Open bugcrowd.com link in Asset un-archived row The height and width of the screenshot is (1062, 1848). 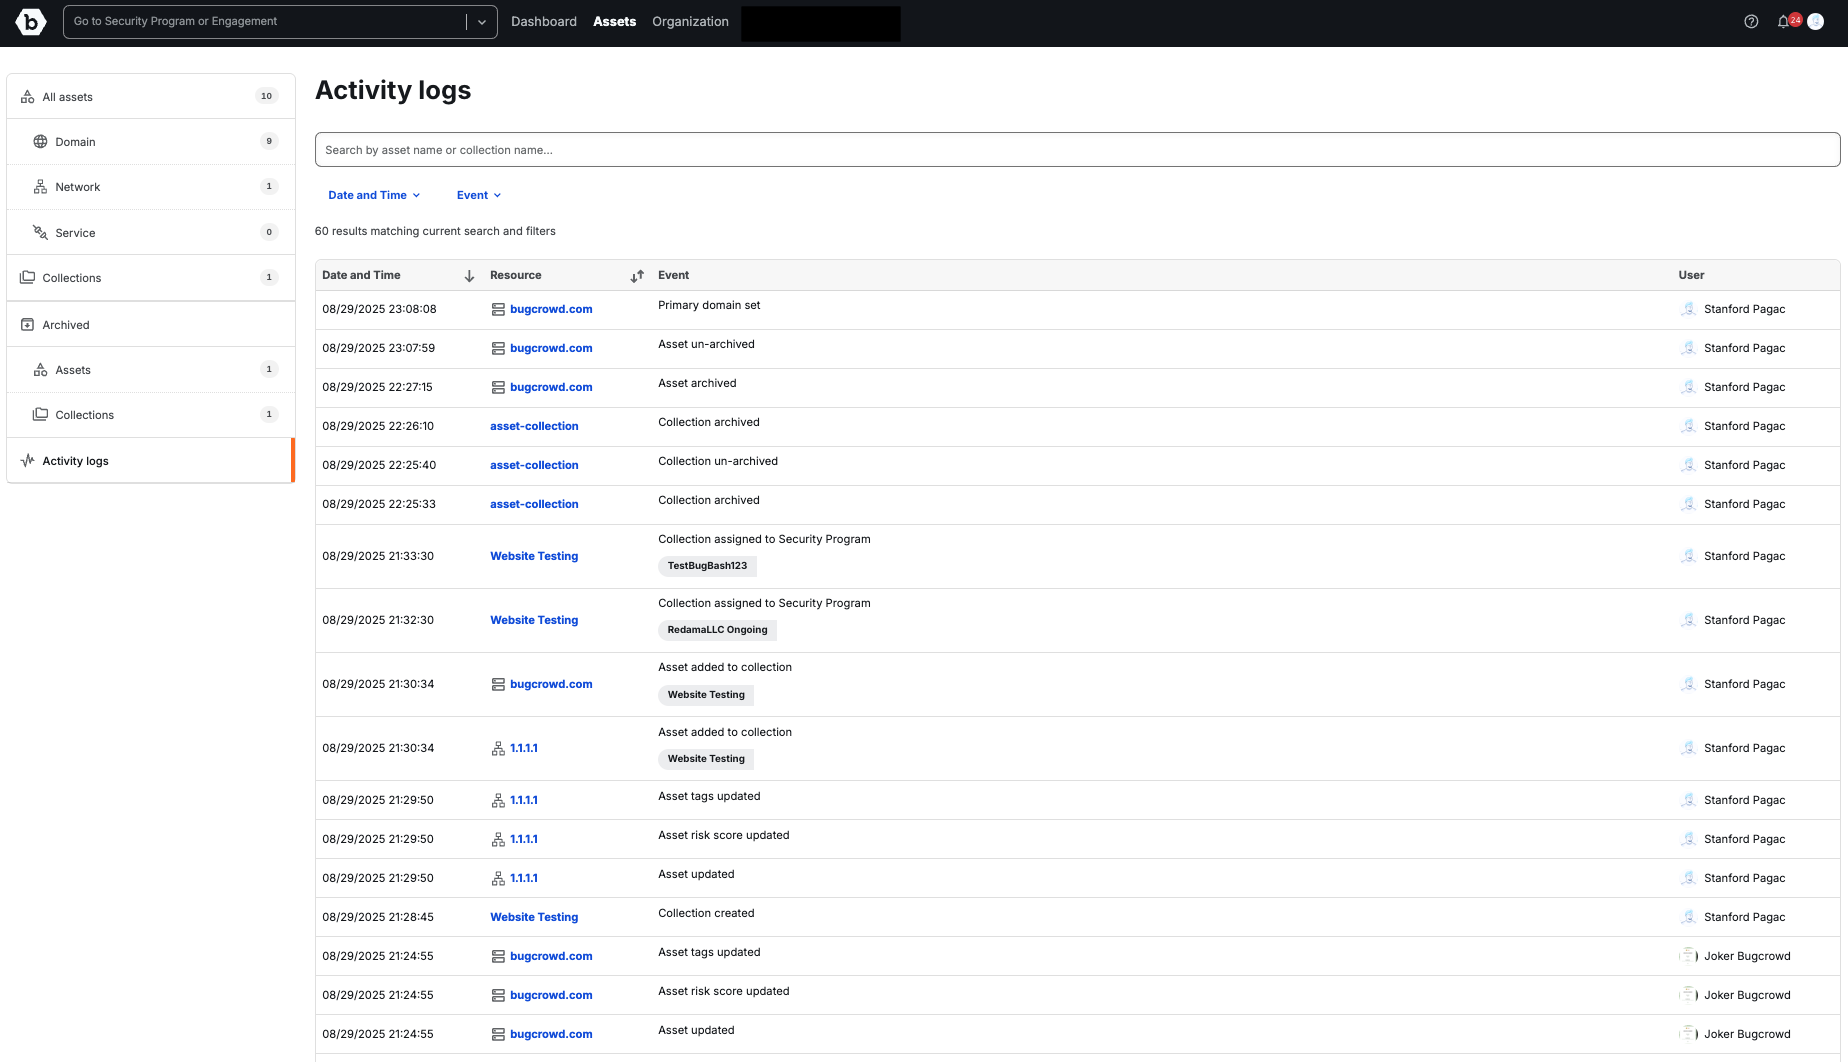point(551,349)
